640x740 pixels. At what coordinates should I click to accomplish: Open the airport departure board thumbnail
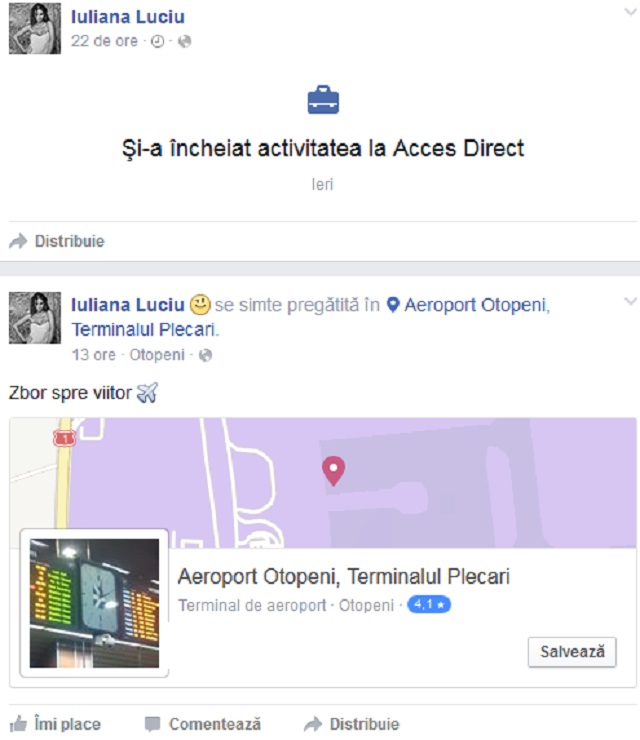click(94, 603)
